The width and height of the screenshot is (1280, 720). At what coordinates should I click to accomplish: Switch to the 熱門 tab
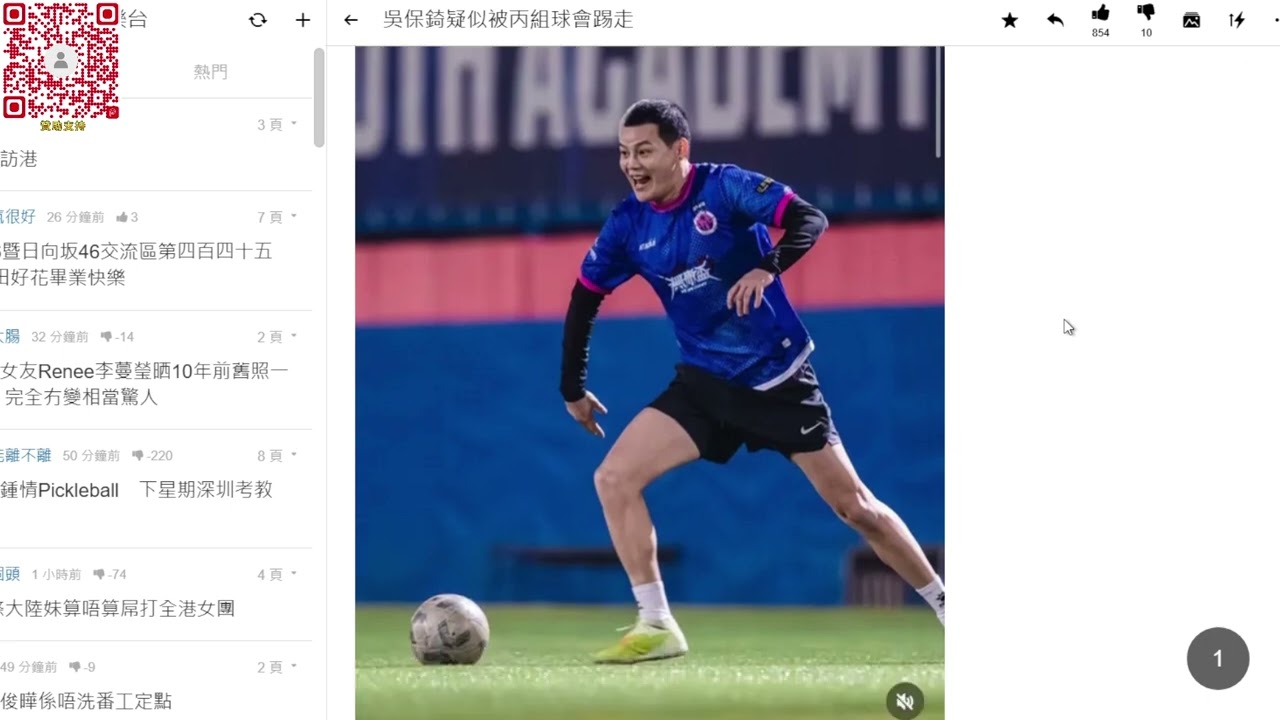click(x=211, y=72)
